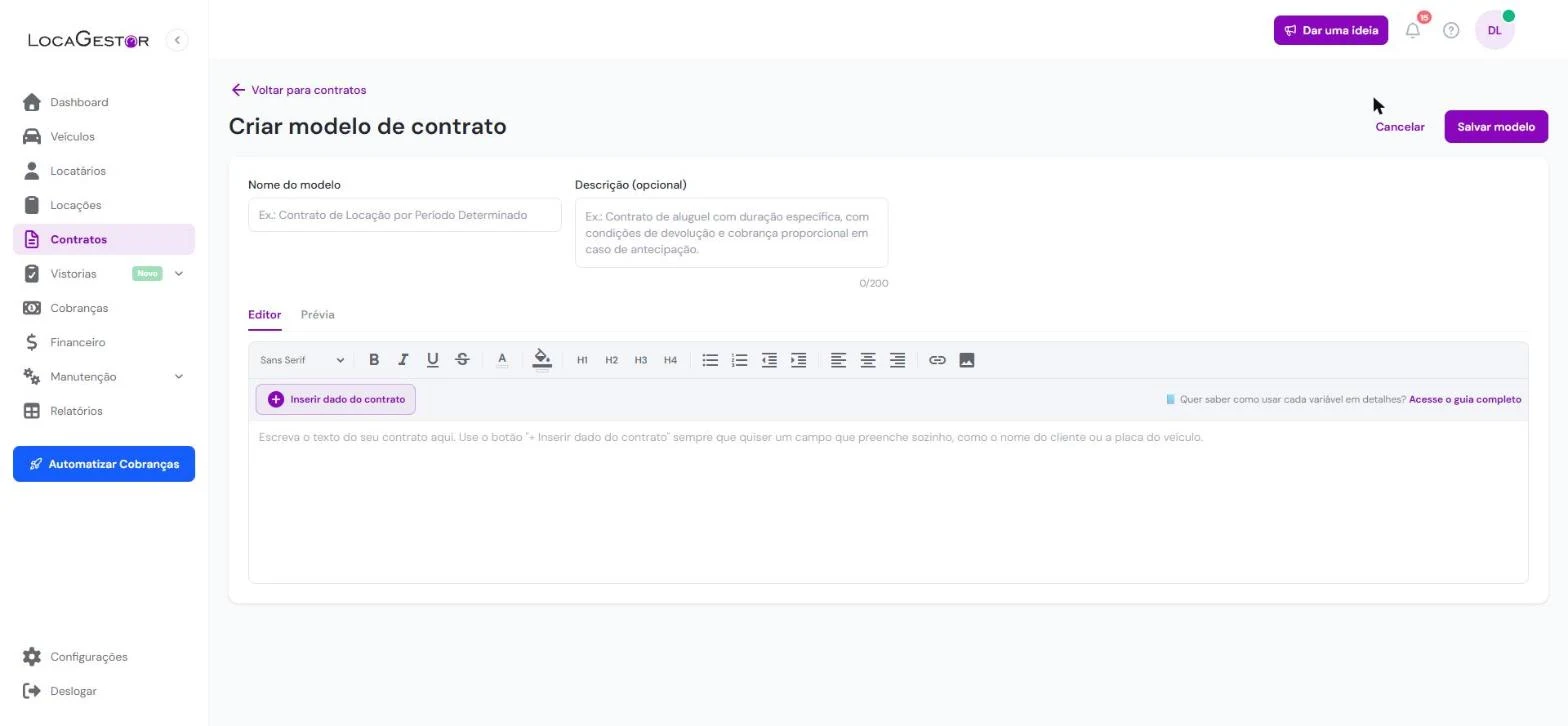This screenshot has height=726, width=1568.
Task: Click inside the contract text editor area
Action: [888, 502]
